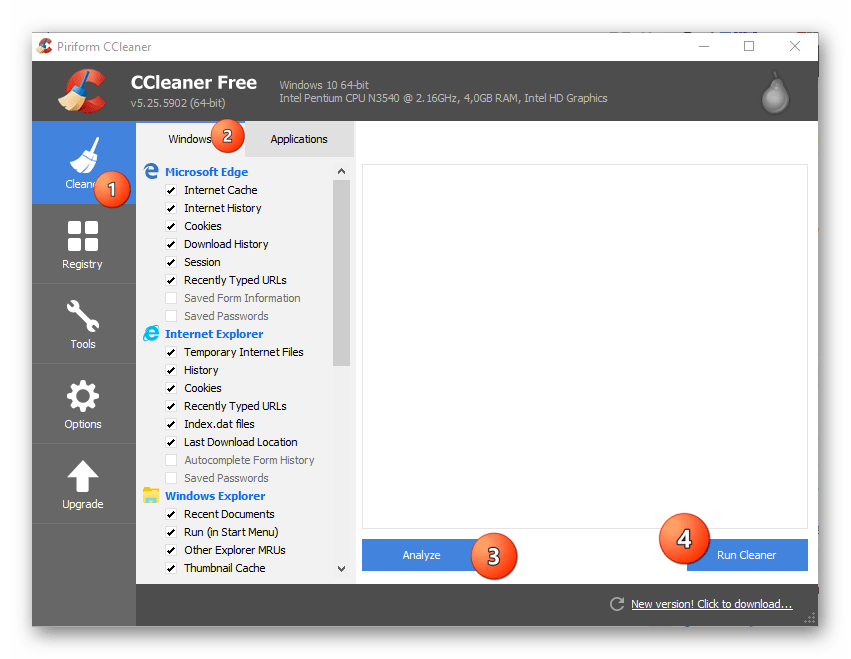
Task: Click the Microsoft Edge category icon
Action: tap(152, 172)
